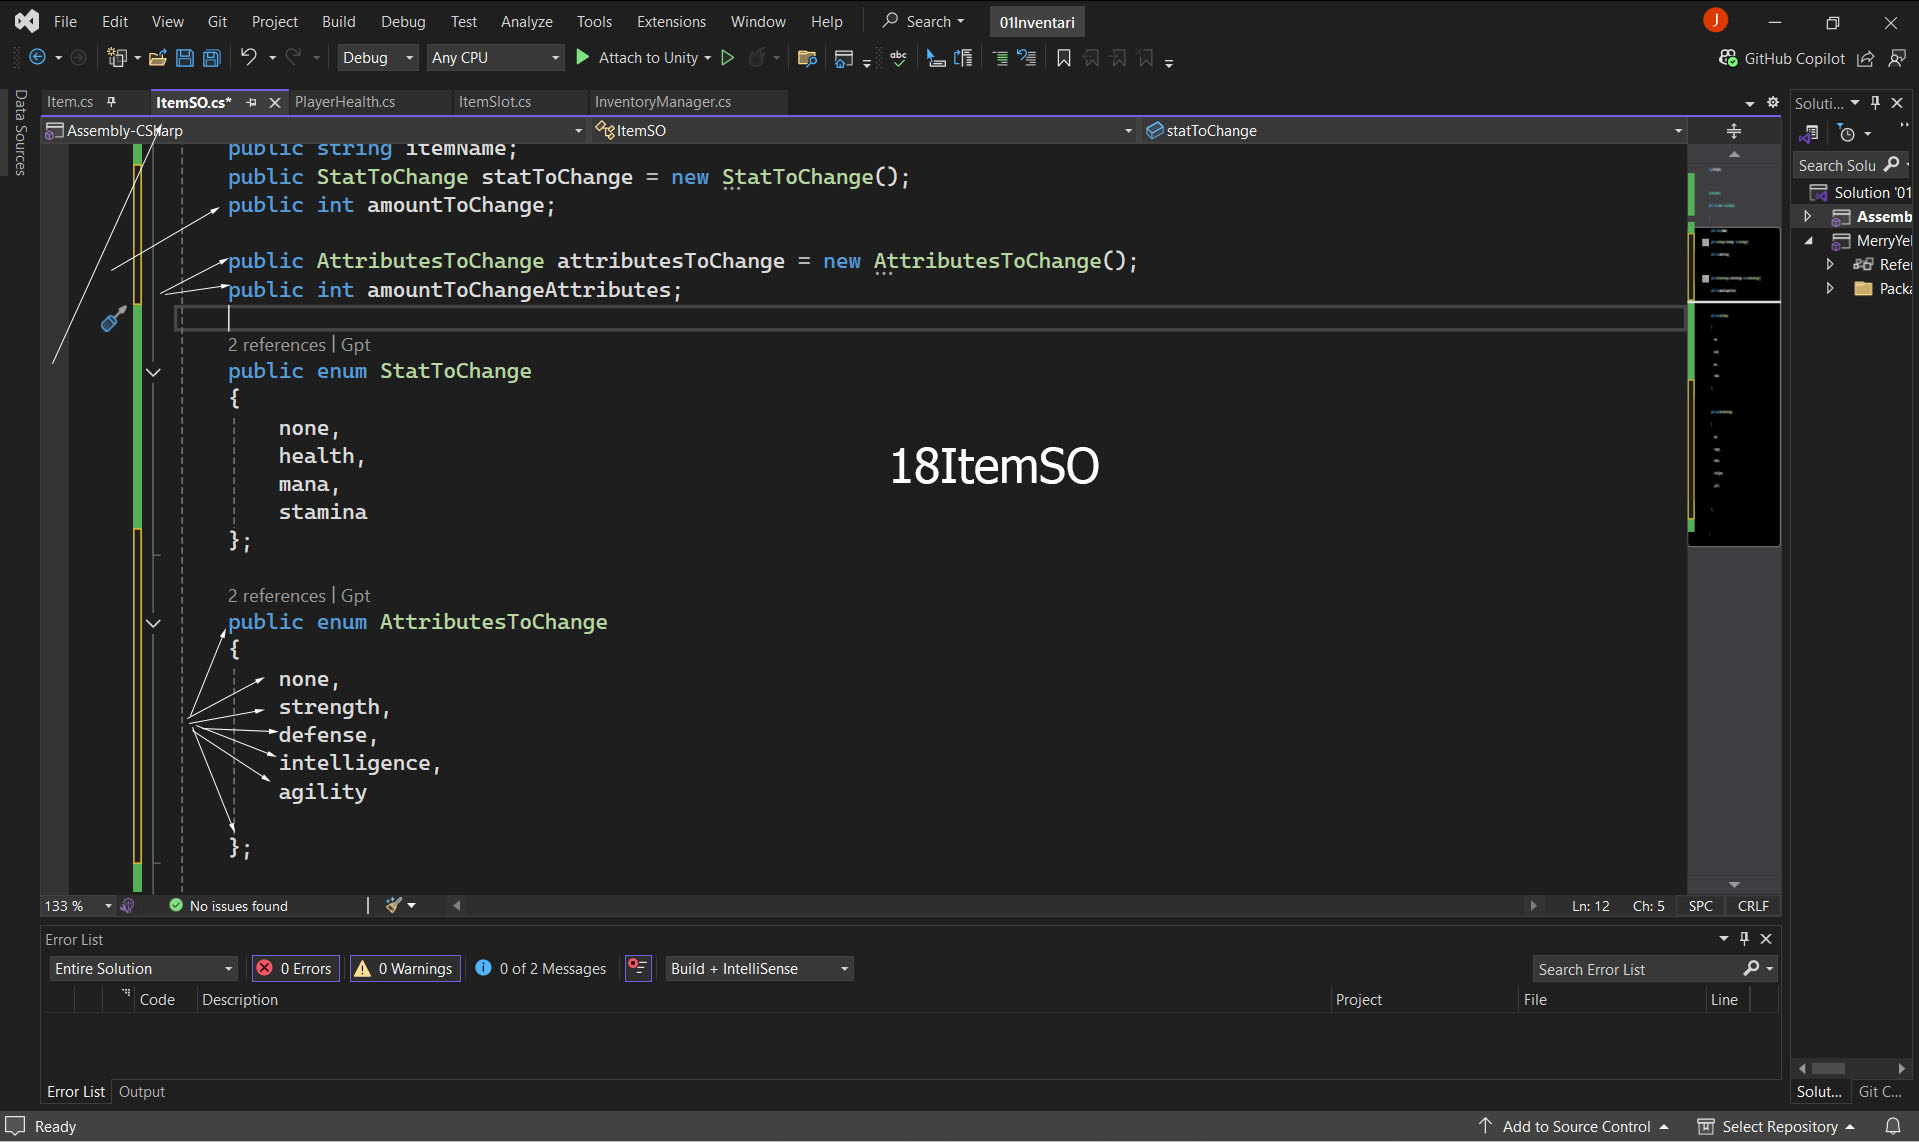Screen dimensions: 1919x1142
Task: Click the Save All toolbar icon
Action: pos(212,58)
